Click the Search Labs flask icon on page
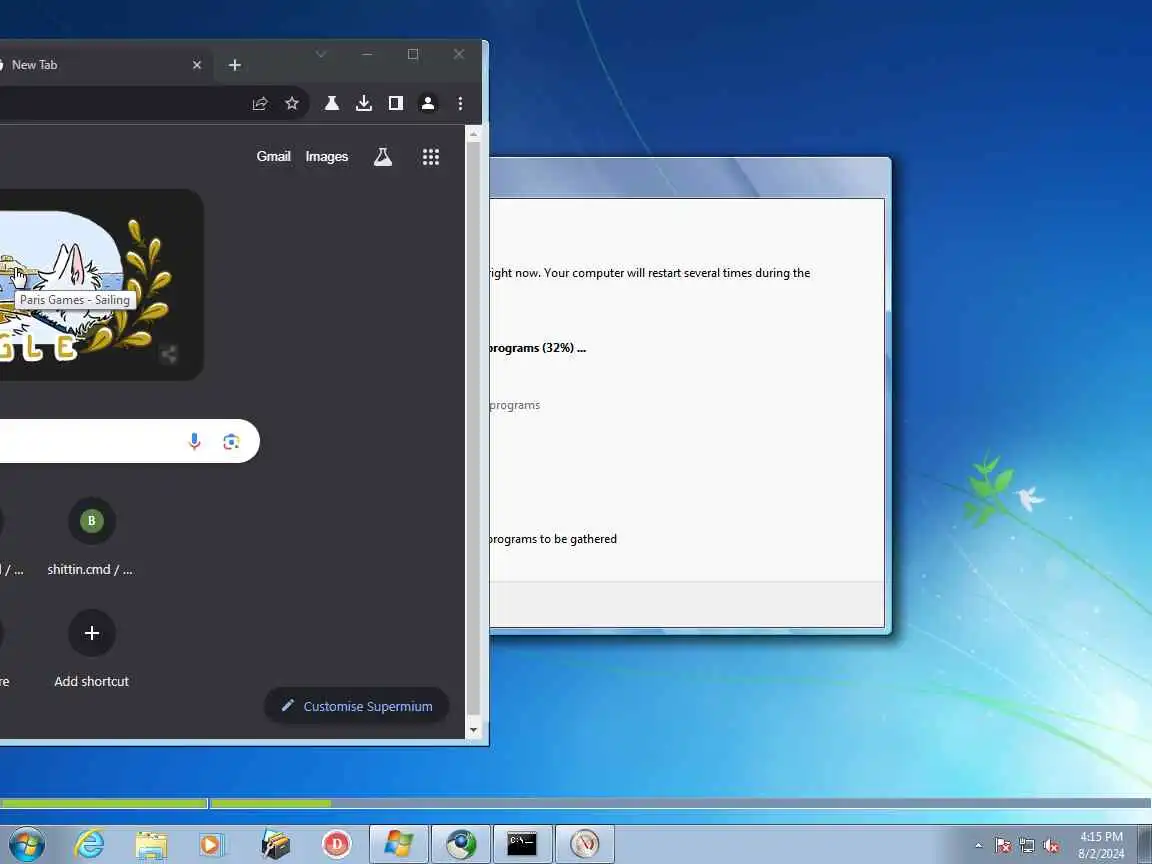Image resolution: width=1152 pixels, height=864 pixels. click(x=383, y=156)
